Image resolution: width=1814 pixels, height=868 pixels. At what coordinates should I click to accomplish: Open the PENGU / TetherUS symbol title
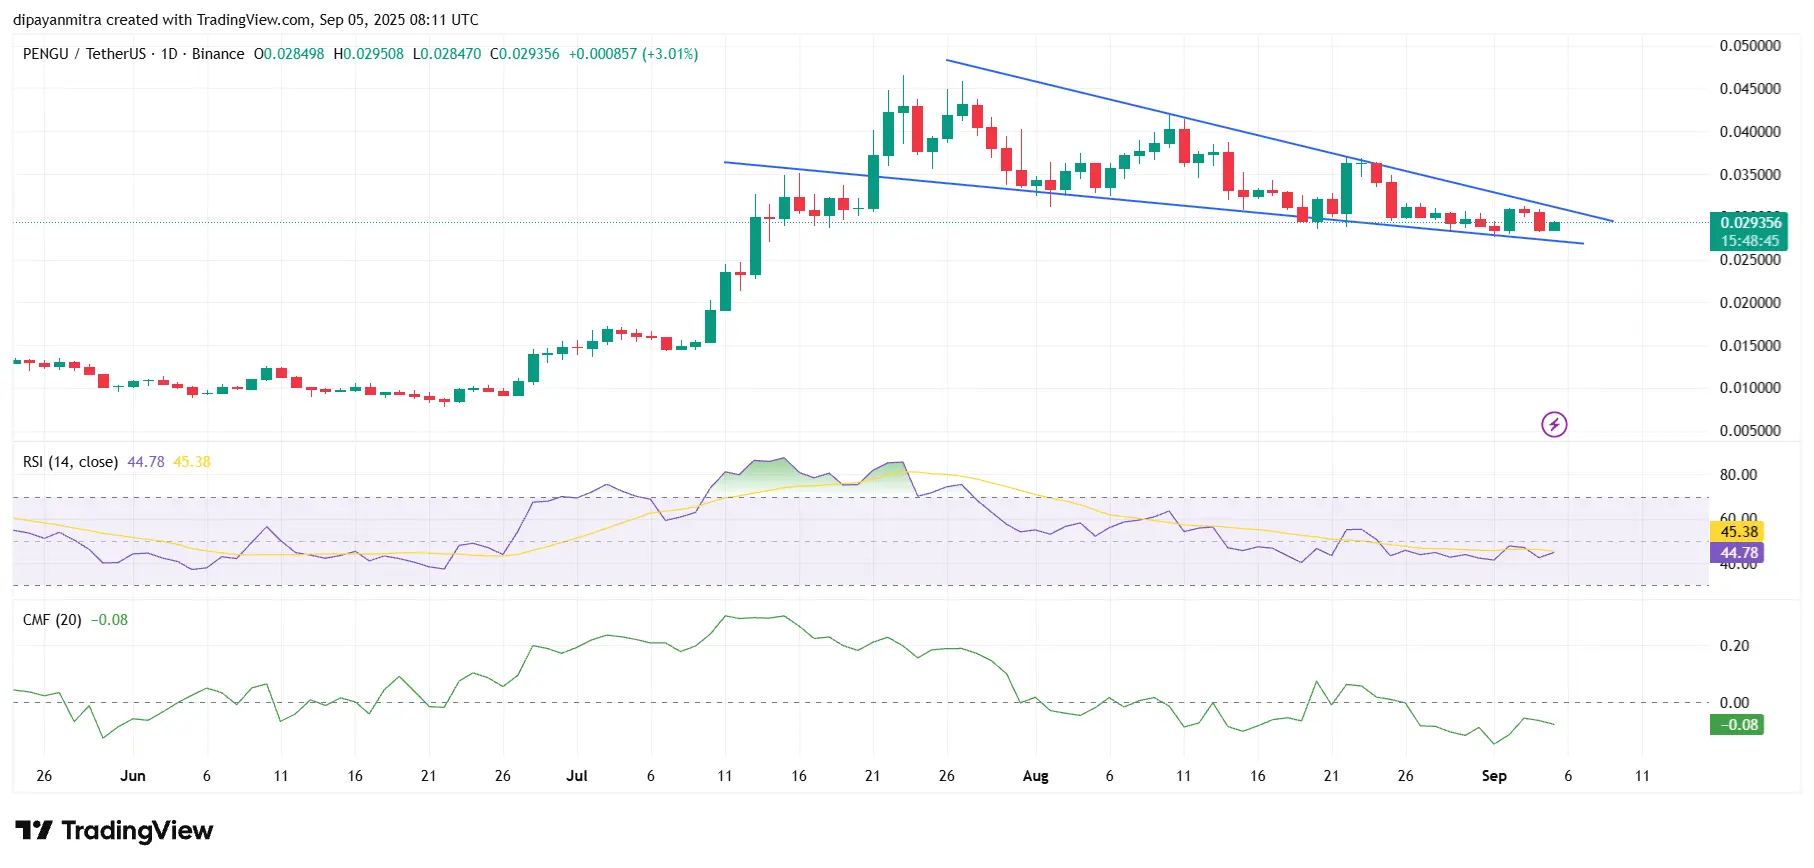coord(84,54)
